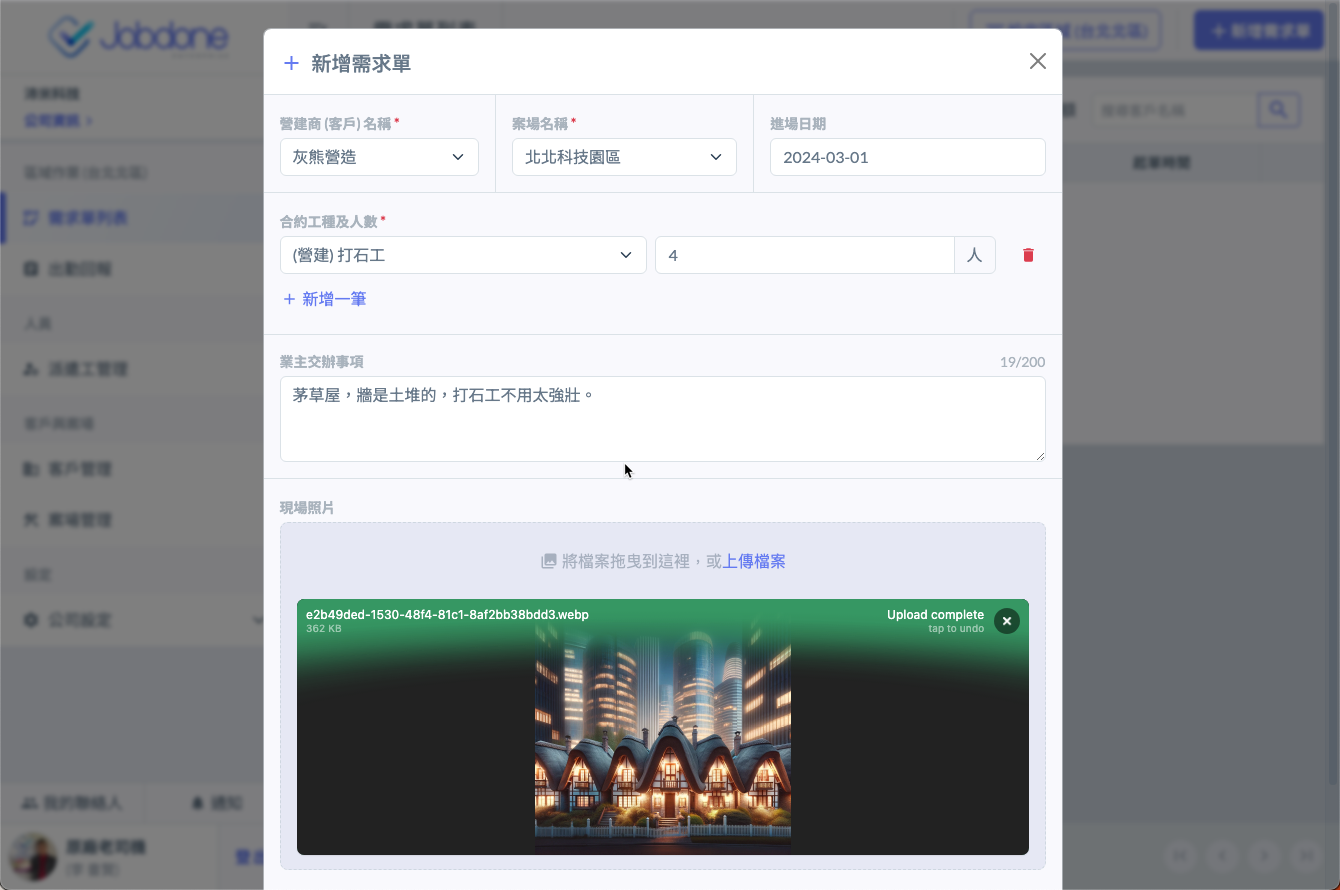Close the 新增需求單 dialog
The width and height of the screenshot is (1340, 890).
[1037, 61]
